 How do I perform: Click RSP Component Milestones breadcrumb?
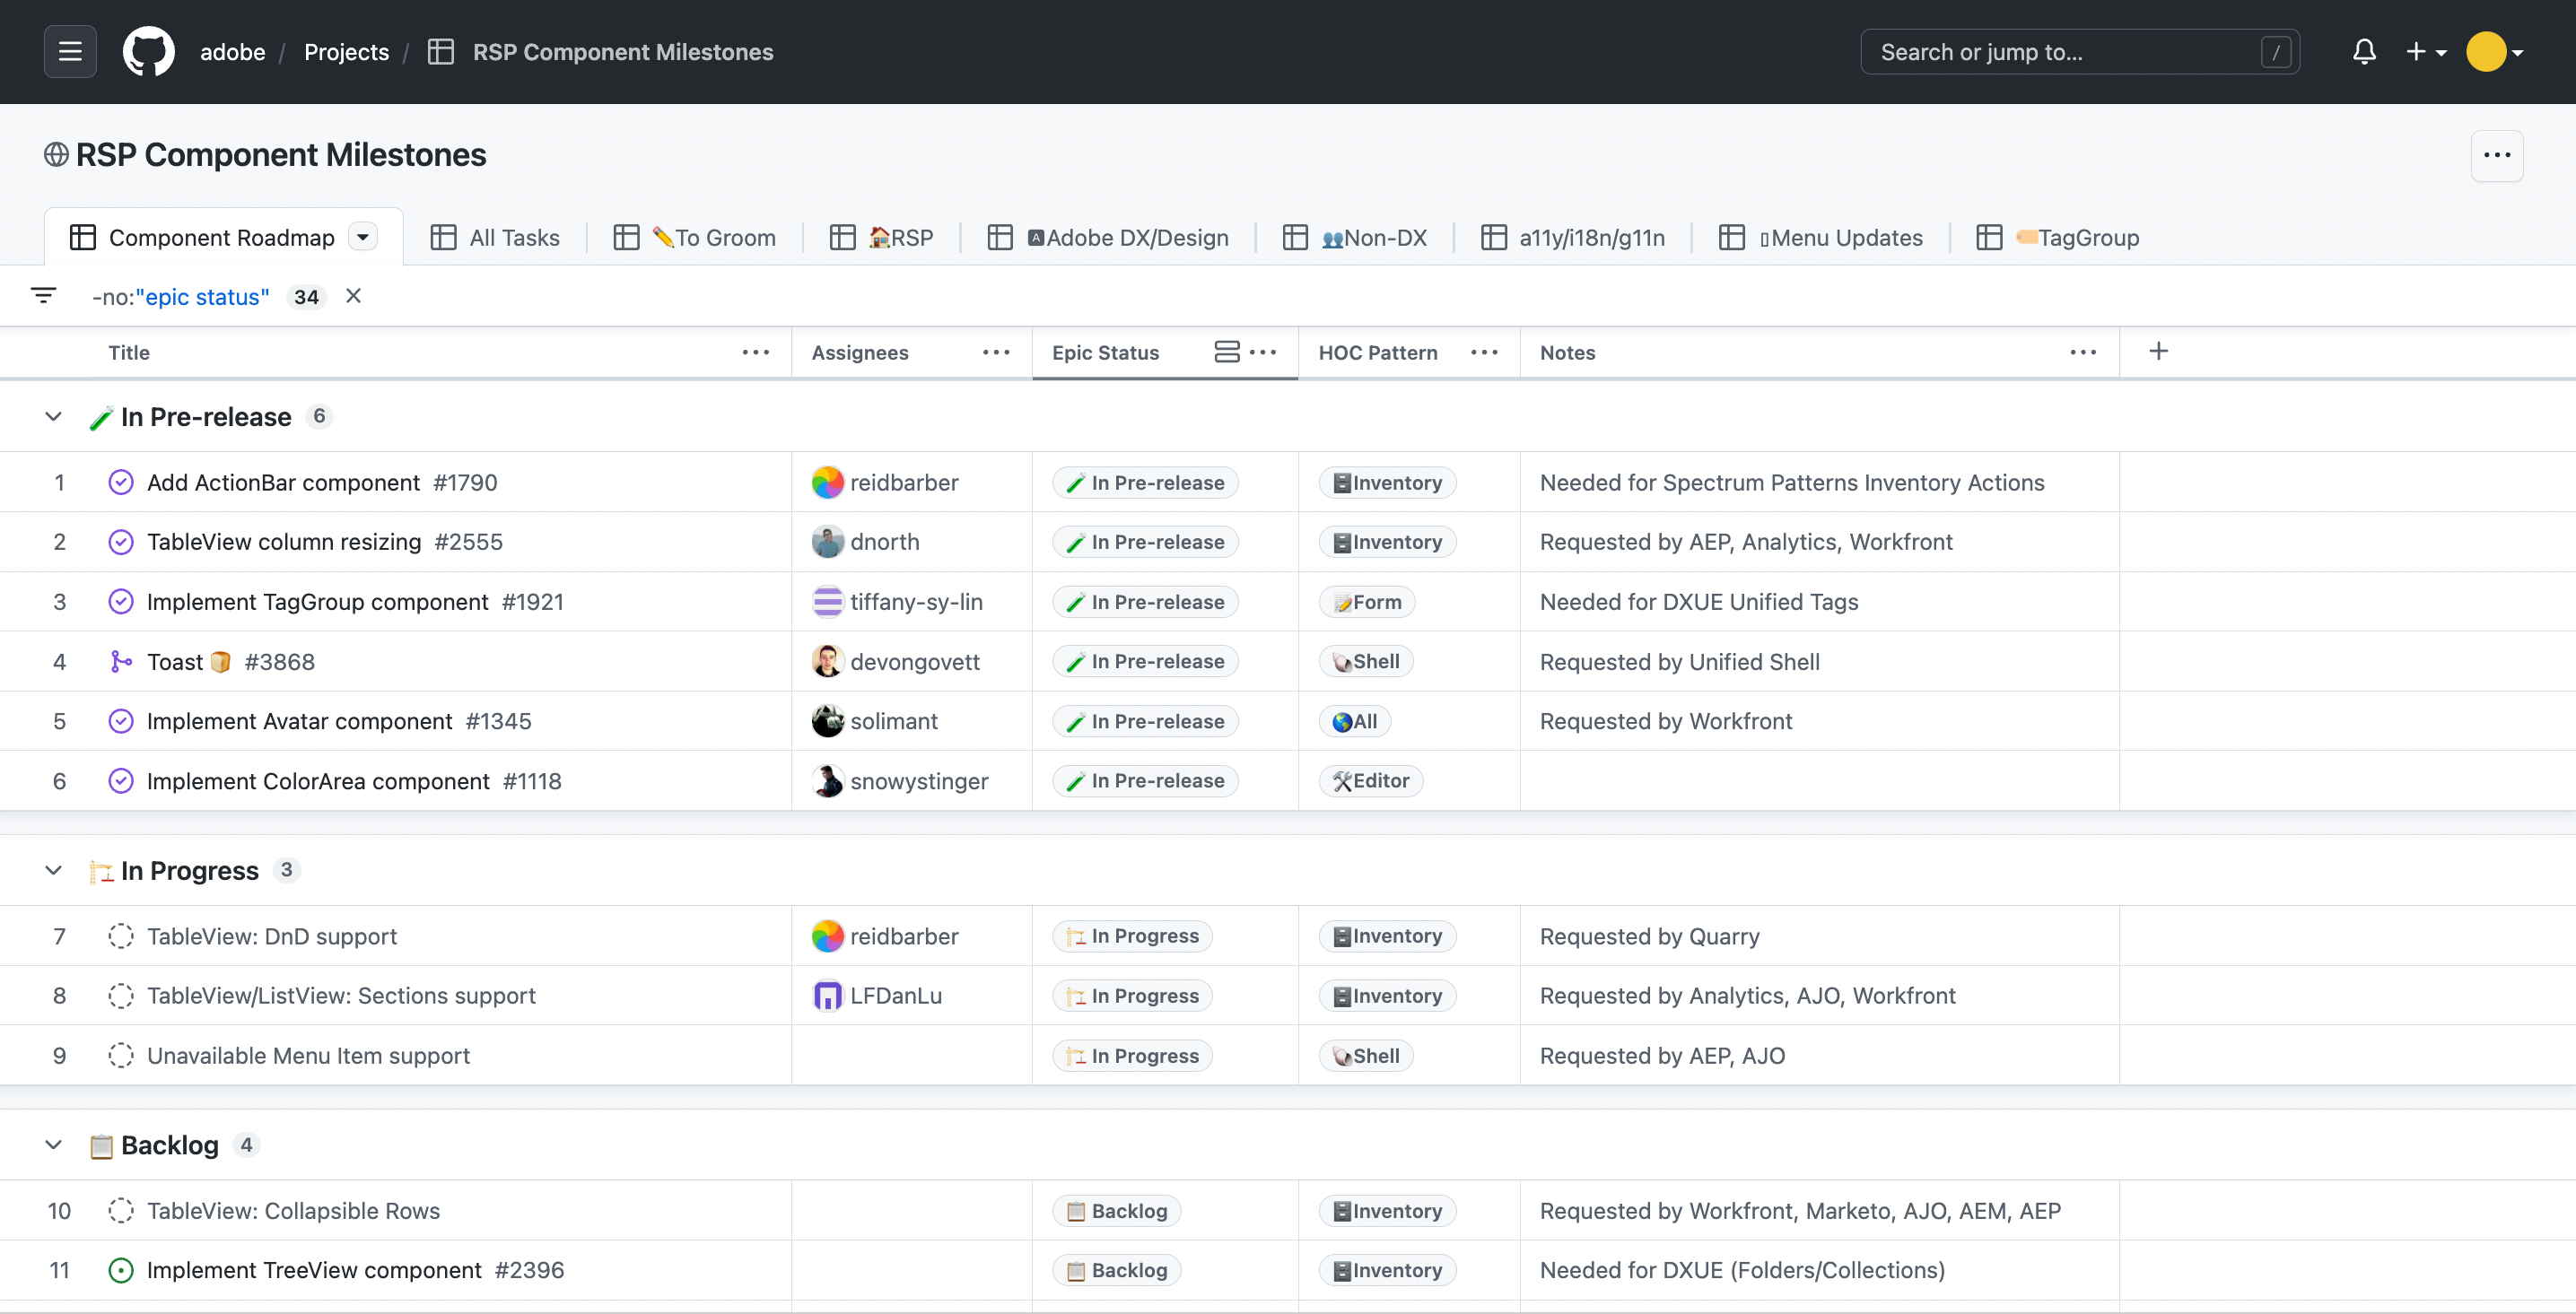[622, 52]
